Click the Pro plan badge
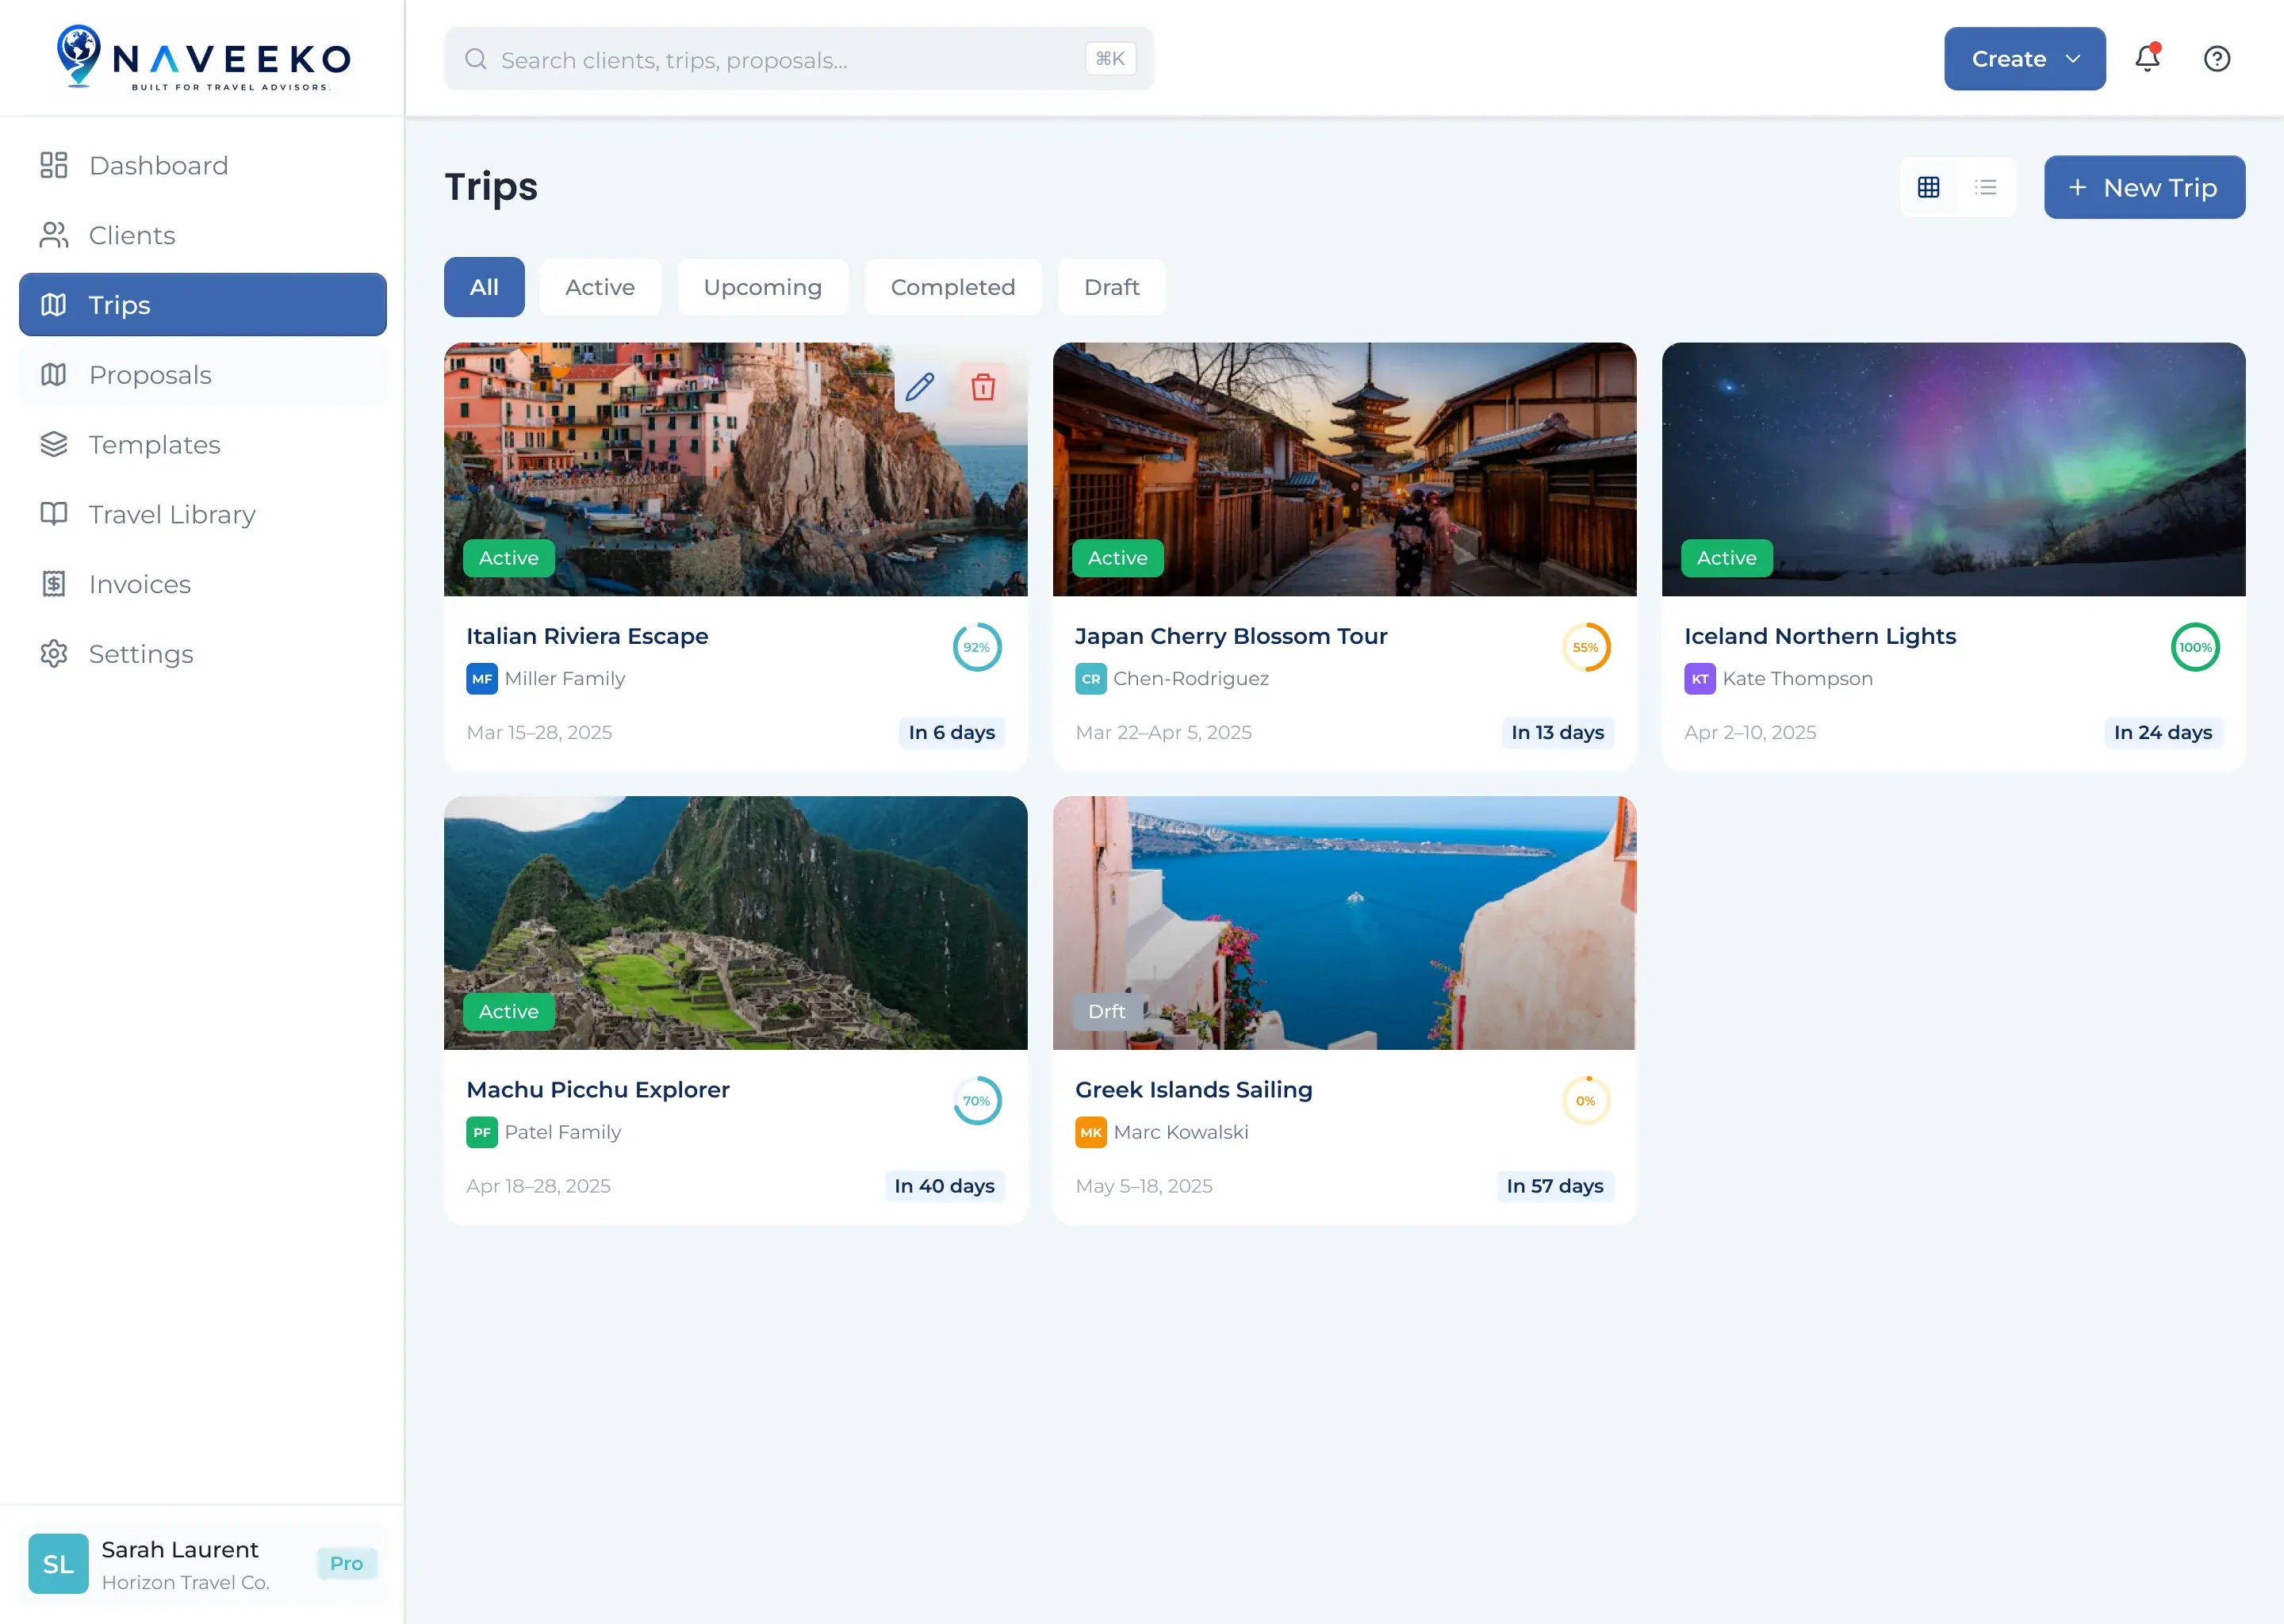2284x1624 pixels. tap(347, 1564)
